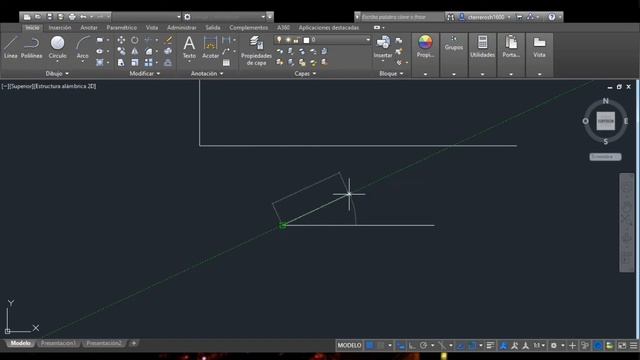Click the Portapapeles paste icon
640x360 pixels.
(511, 42)
